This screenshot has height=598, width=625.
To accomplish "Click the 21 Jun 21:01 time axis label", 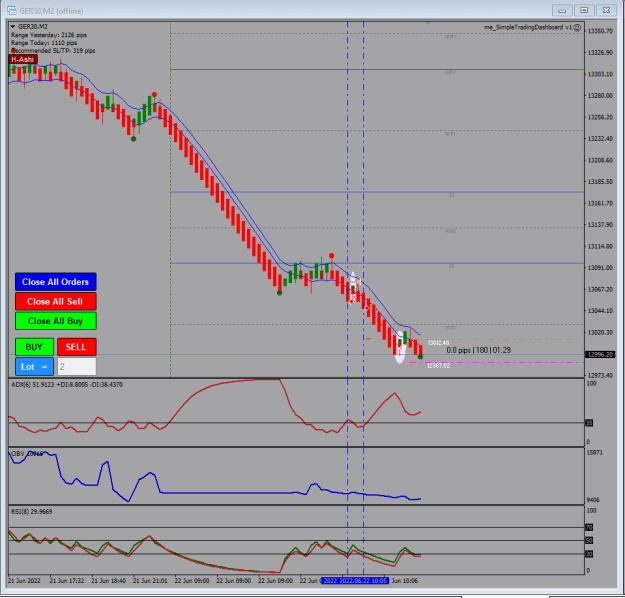I will click(150, 580).
